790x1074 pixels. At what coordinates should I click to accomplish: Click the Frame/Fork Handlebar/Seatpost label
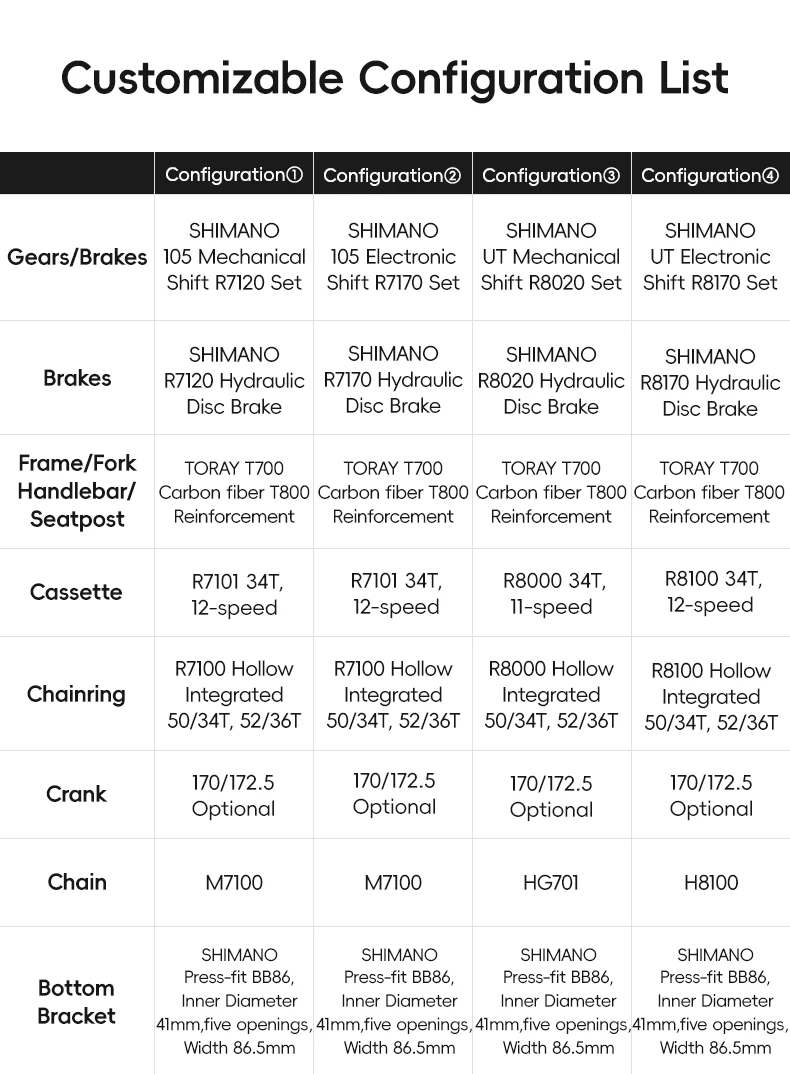tap(77, 491)
